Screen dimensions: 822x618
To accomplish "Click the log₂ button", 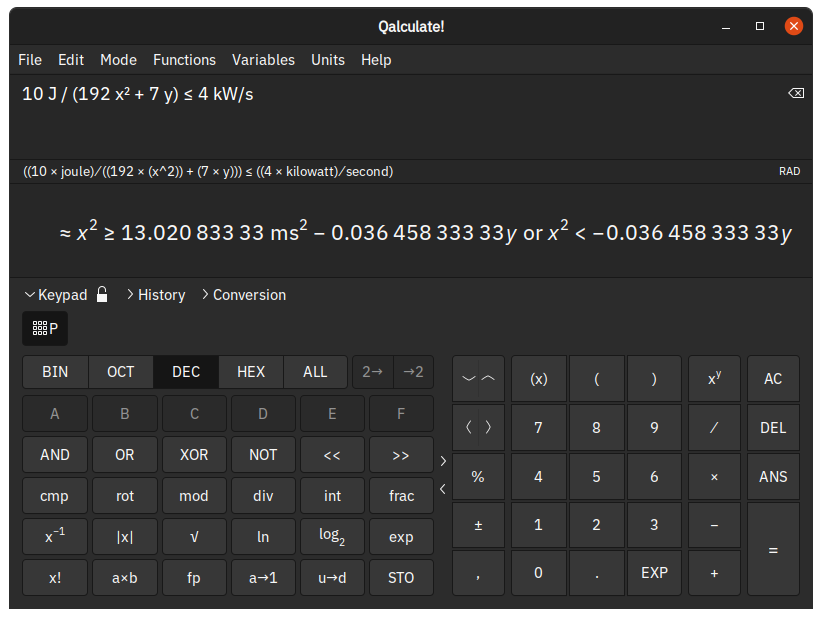I will coord(332,536).
